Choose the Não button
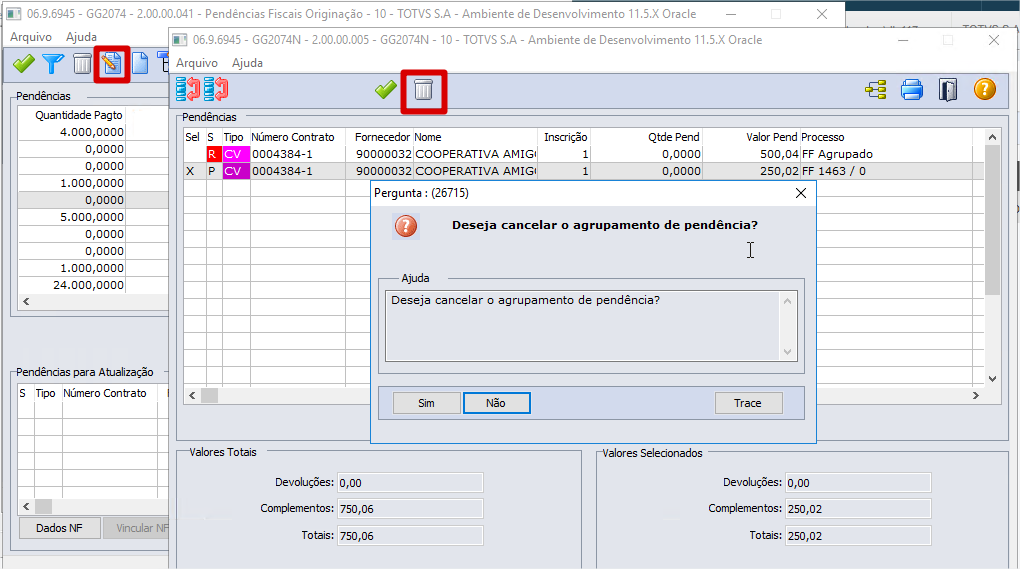 (x=496, y=403)
